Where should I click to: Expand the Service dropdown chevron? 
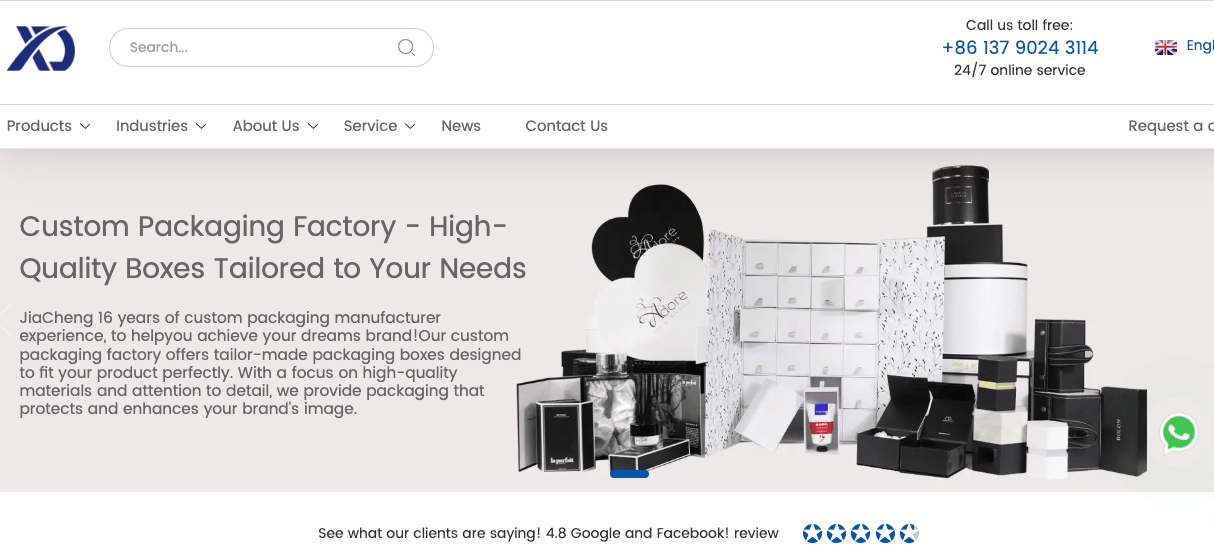coord(409,126)
